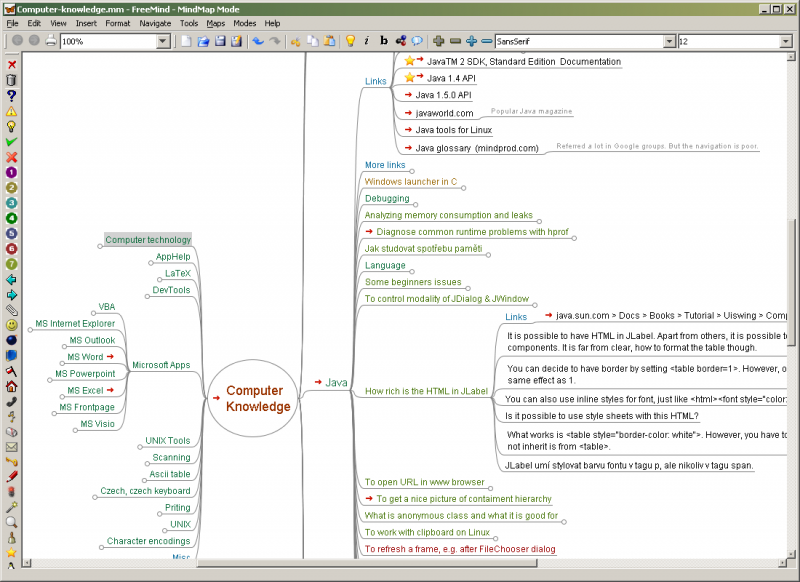Open an existing mind map file
The height and width of the screenshot is (582, 800).
tap(202, 41)
